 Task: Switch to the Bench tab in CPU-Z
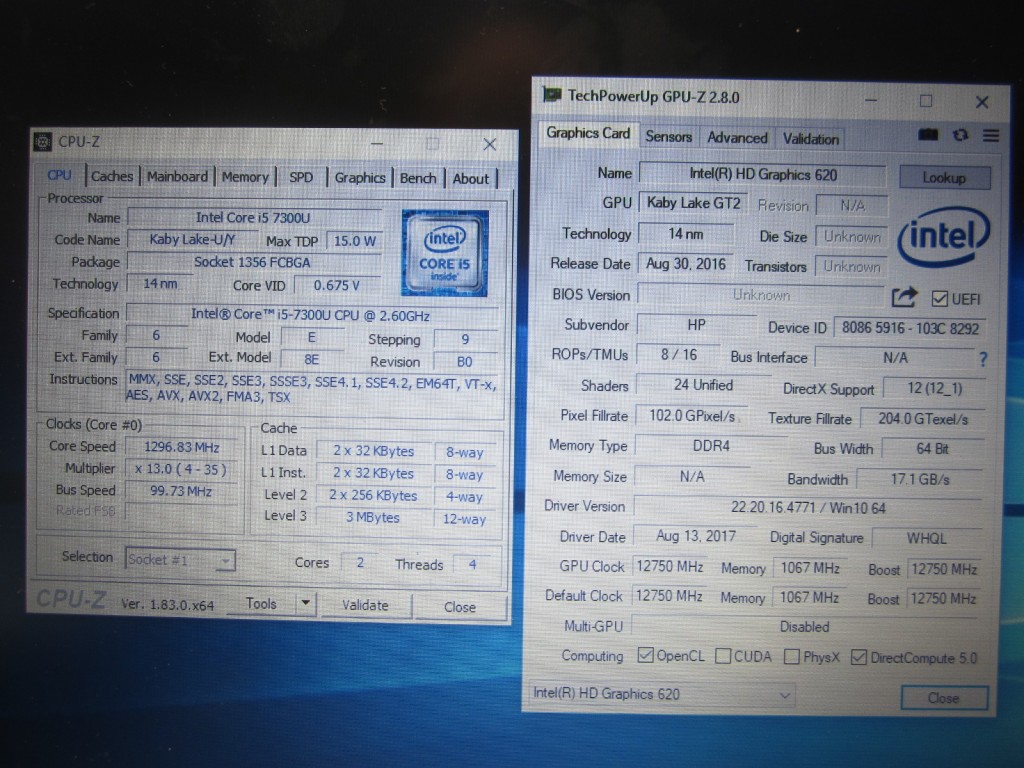click(x=418, y=178)
